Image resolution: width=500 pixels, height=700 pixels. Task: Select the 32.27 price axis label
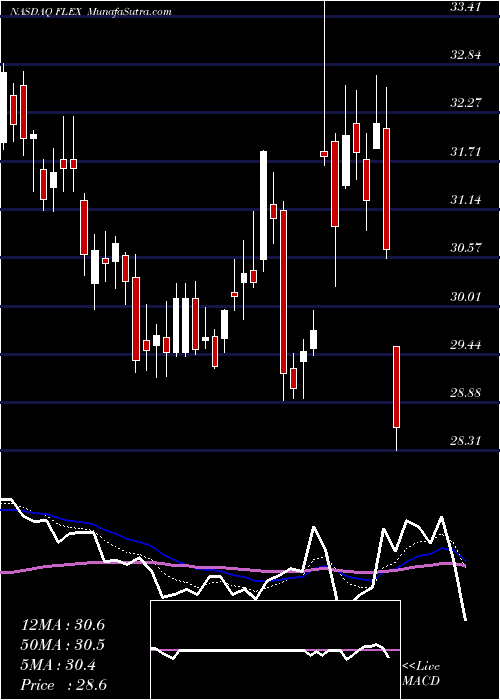466,103
